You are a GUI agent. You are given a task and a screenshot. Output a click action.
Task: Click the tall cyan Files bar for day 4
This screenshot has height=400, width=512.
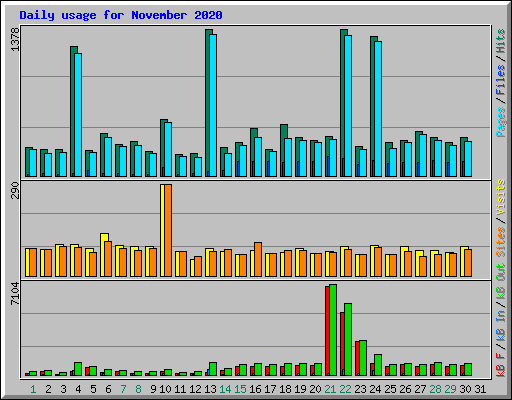tap(78, 115)
